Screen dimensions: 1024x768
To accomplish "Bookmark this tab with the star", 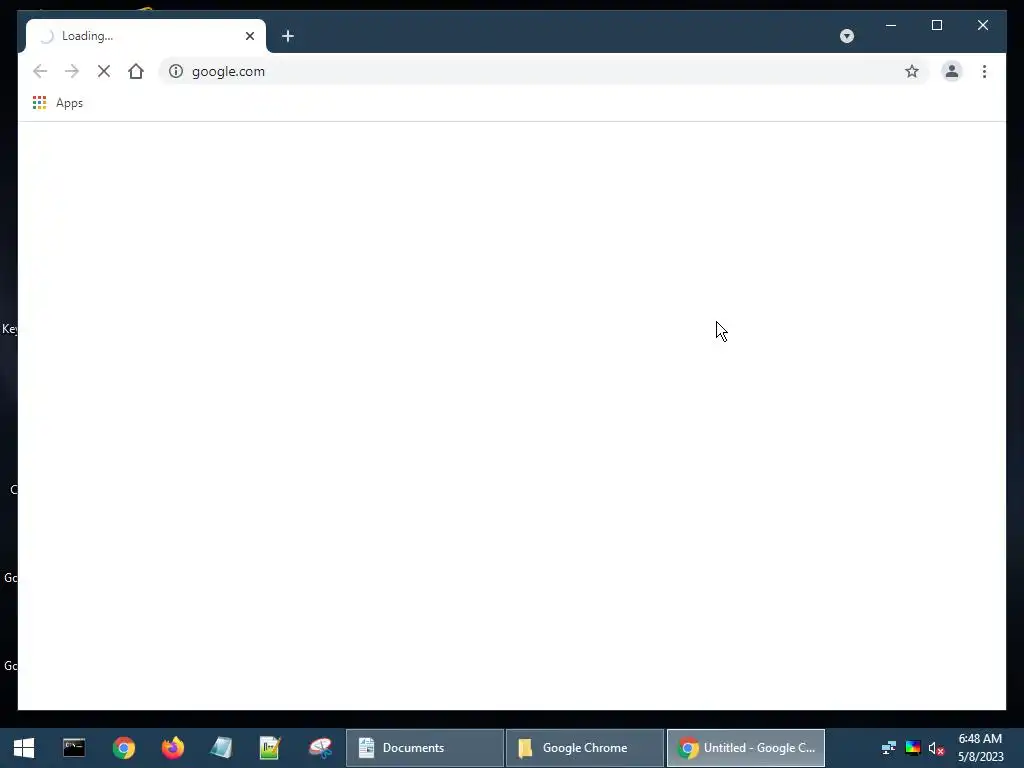I will (x=912, y=71).
